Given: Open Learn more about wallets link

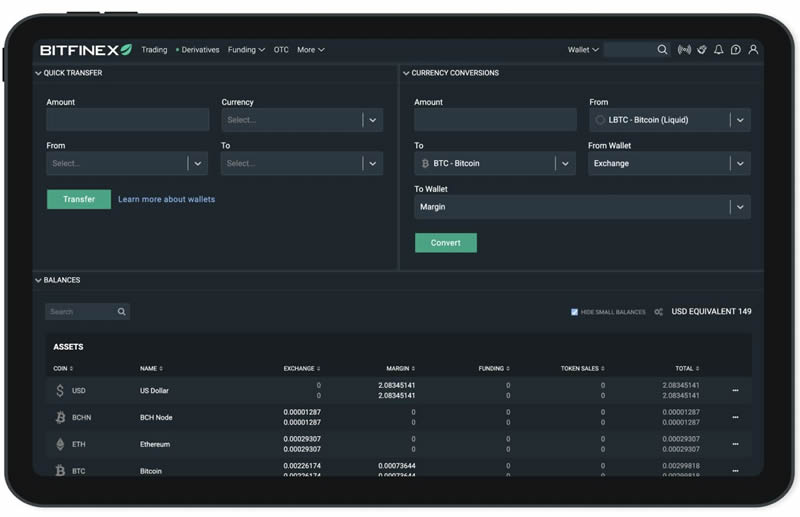Looking at the screenshot, I should point(166,199).
